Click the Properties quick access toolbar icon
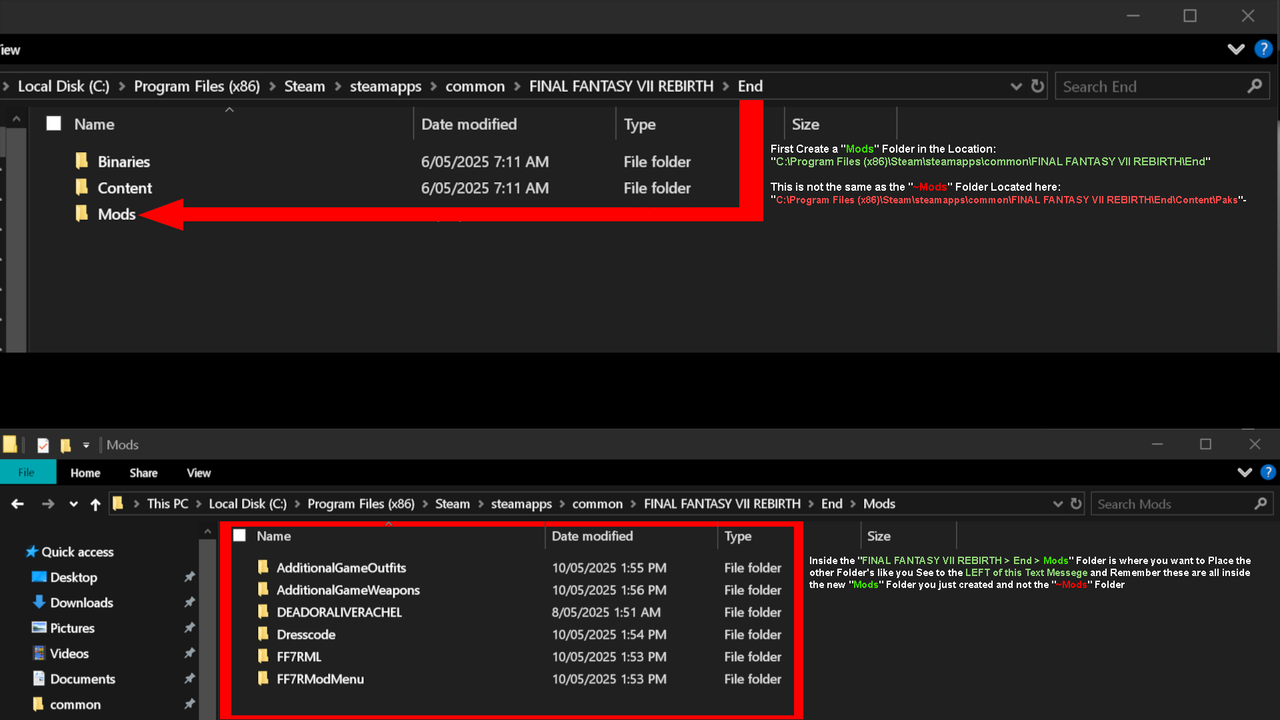 pyautogui.click(x=43, y=445)
